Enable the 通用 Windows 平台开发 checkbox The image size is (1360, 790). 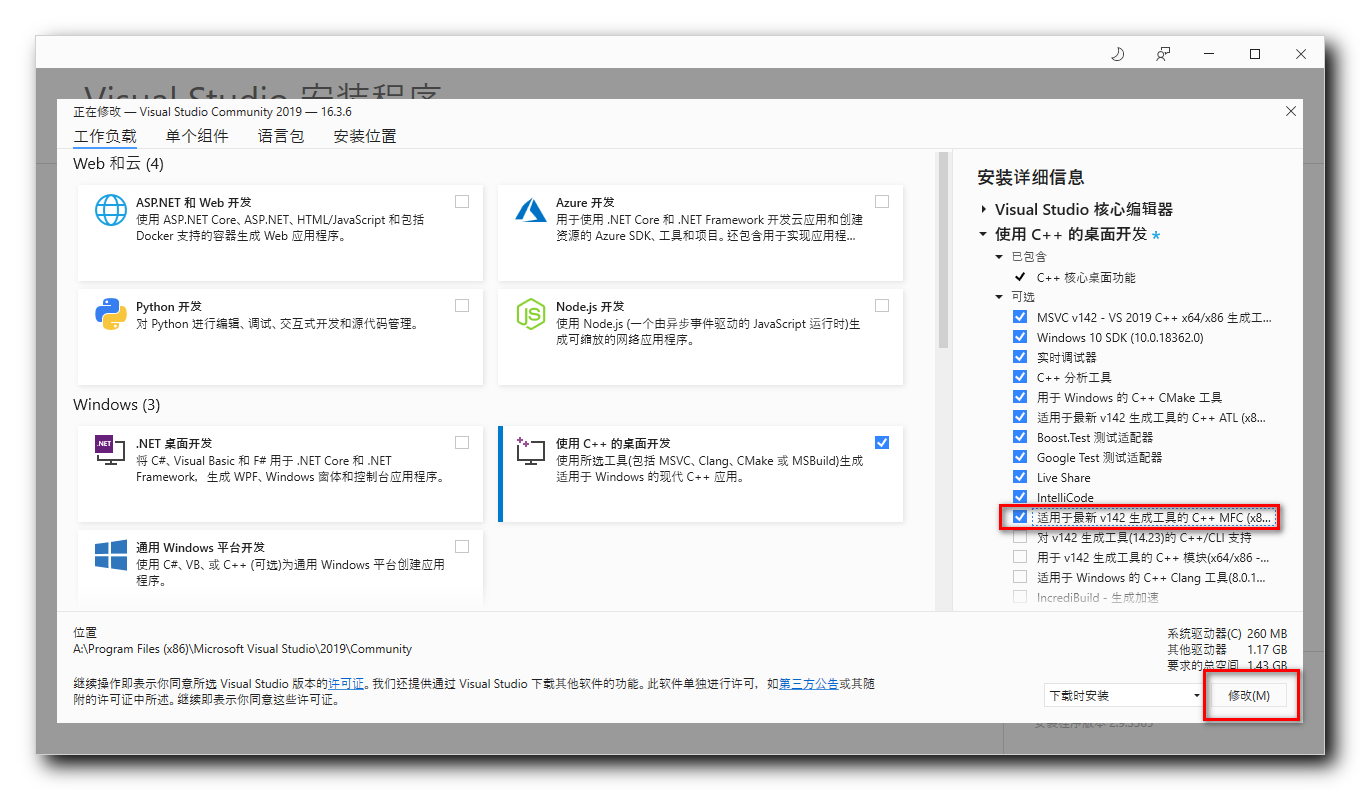click(462, 546)
